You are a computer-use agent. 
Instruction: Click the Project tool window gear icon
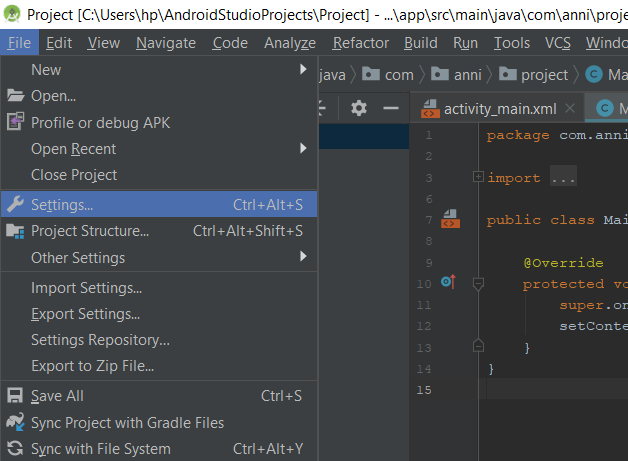point(359,108)
